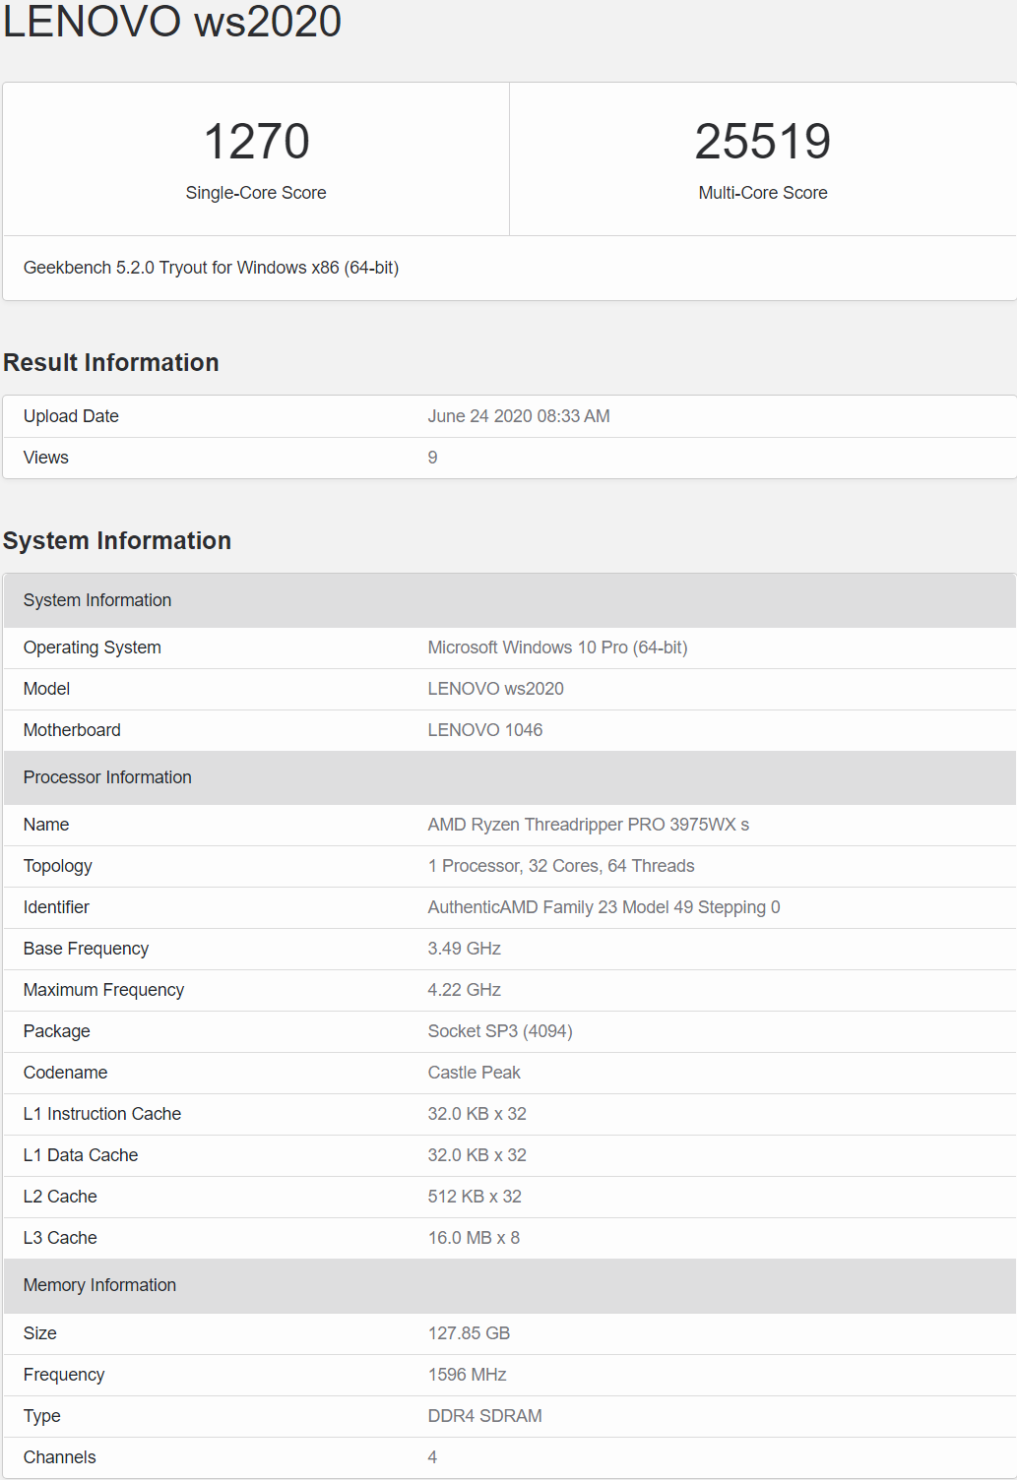Click the 25519 multi-core score number
The width and height of the screenshot is (1017, 1480).
[x=762, y=142]
